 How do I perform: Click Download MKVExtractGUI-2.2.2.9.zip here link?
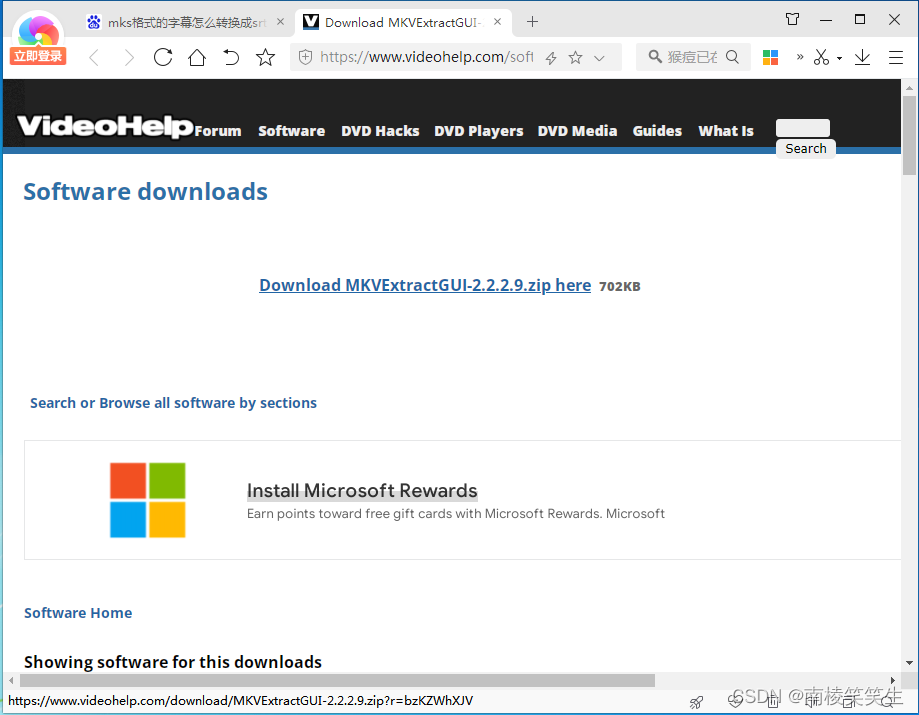coord(425,285)
